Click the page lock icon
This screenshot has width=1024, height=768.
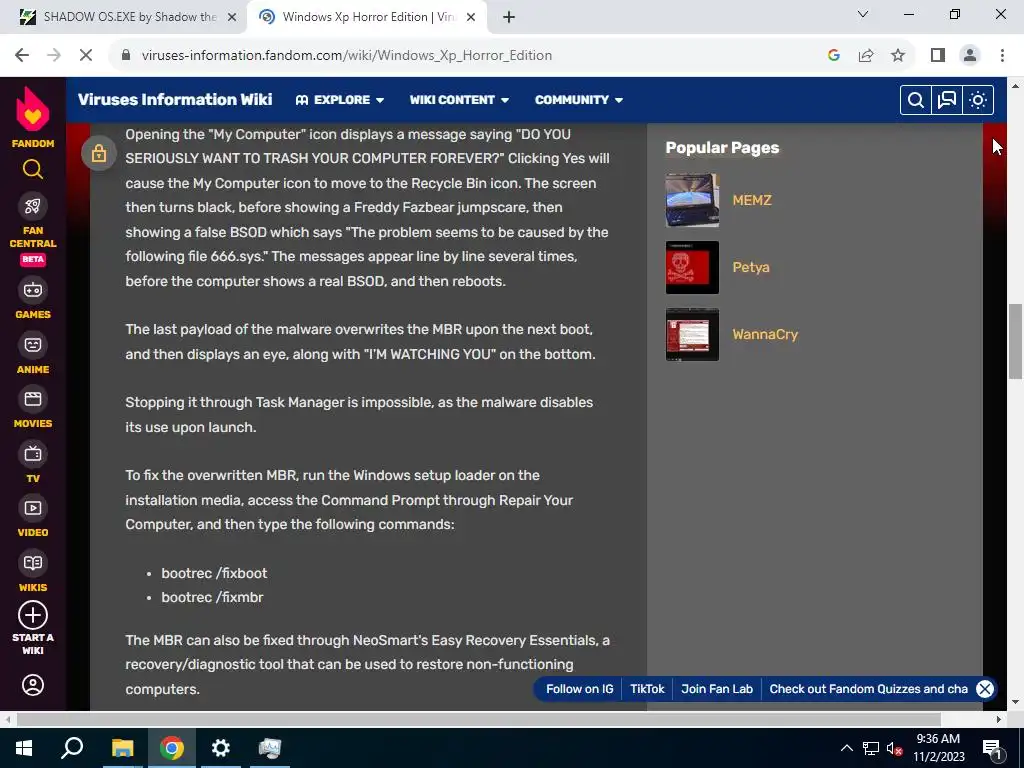pyautogui.click(x=99, y=153)
